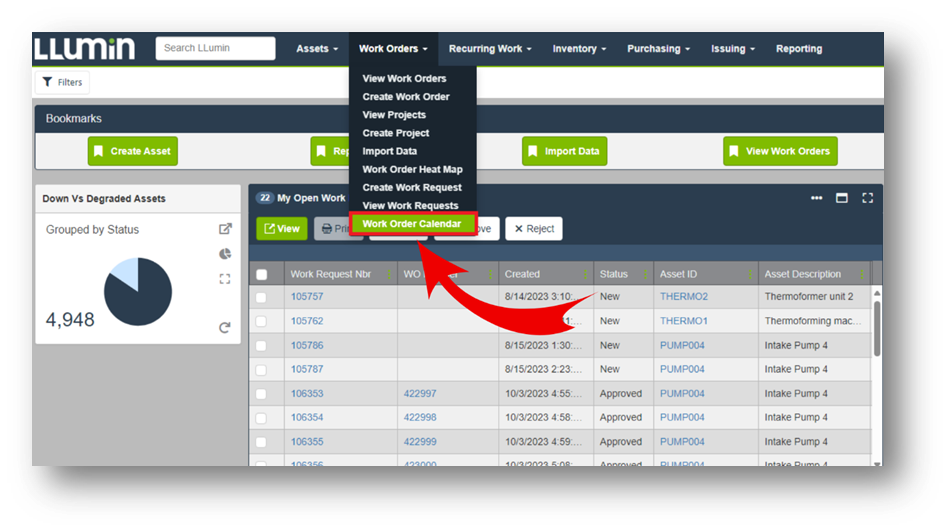The width and height of the screenshot is (949, 531).
Task: Expand the Assets dropdown menu
Action: tap(317, 49)
